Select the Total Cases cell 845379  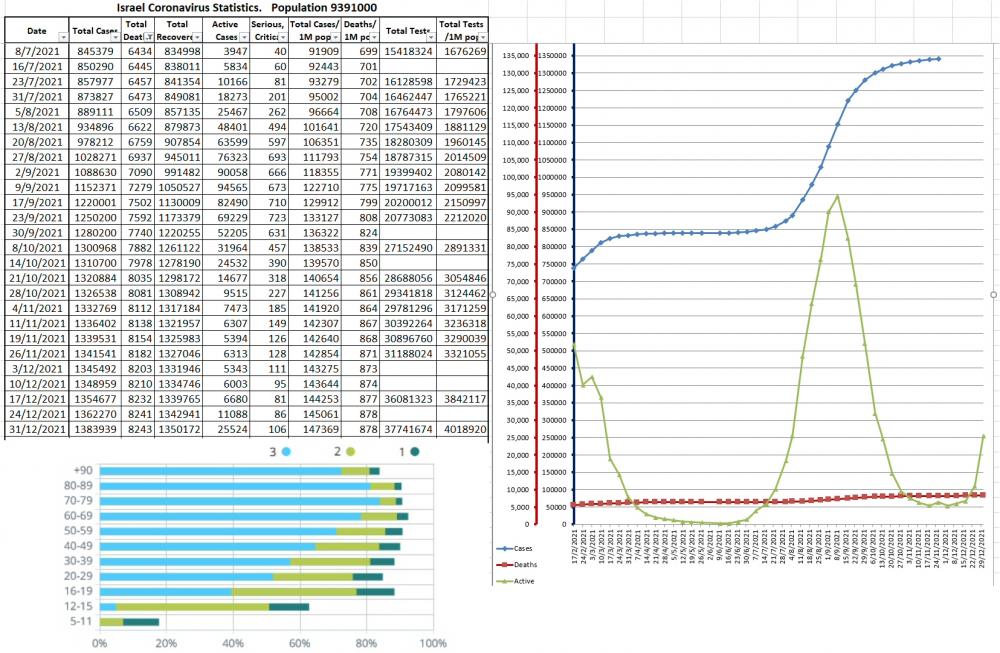click(94, 52)
